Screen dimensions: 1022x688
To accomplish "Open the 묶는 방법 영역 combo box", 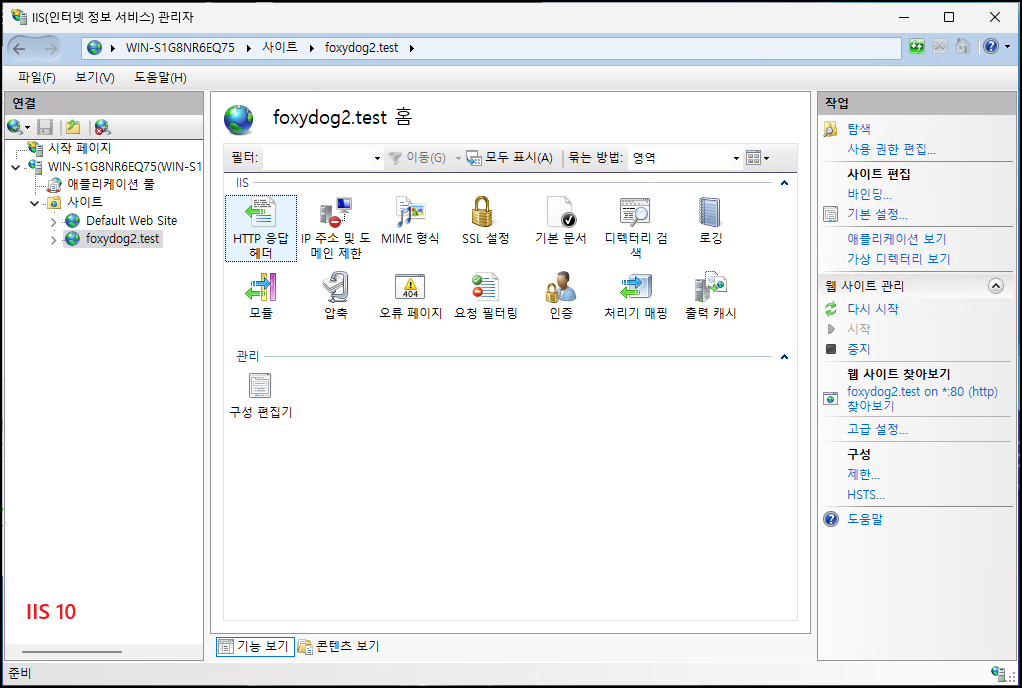I will point(685,158).
